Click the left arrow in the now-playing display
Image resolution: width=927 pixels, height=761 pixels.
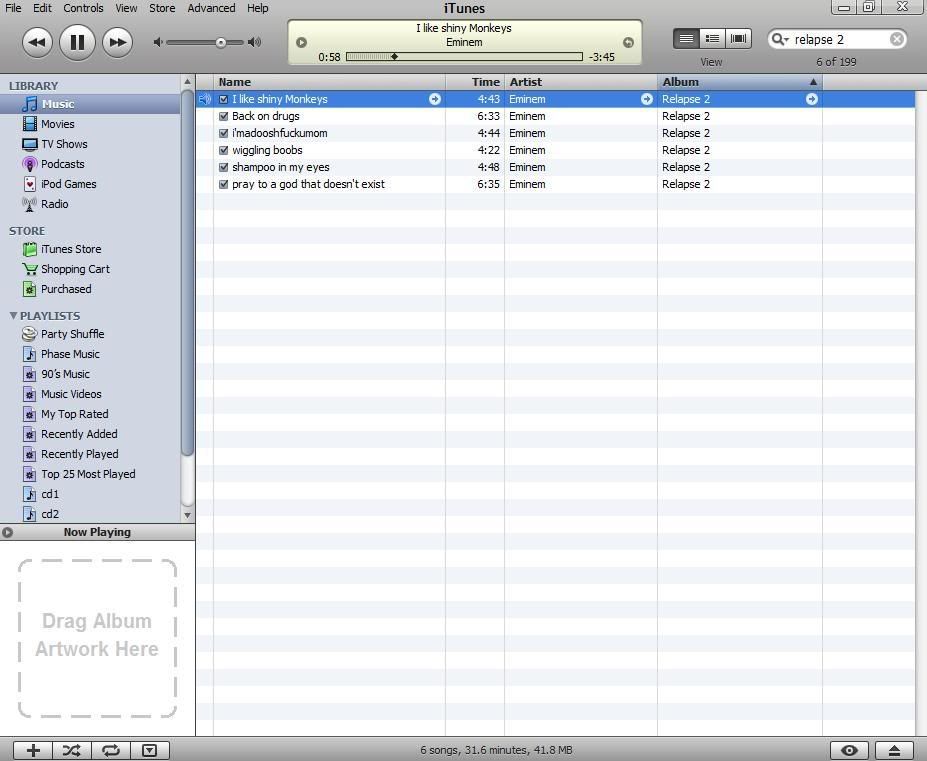point(301,43)
